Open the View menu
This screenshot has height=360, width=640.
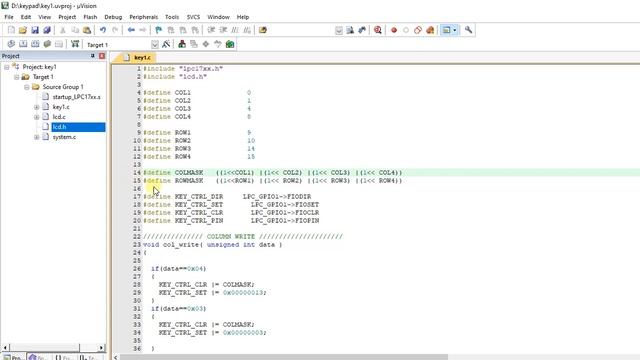44,17
